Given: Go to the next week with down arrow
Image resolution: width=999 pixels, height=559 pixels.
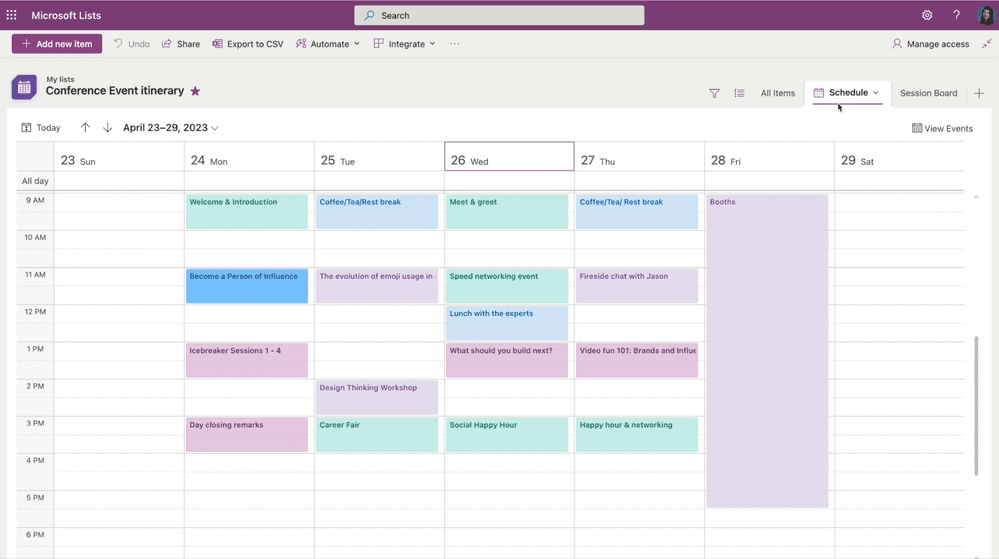Looking at the screenshot, I should 108,127.
